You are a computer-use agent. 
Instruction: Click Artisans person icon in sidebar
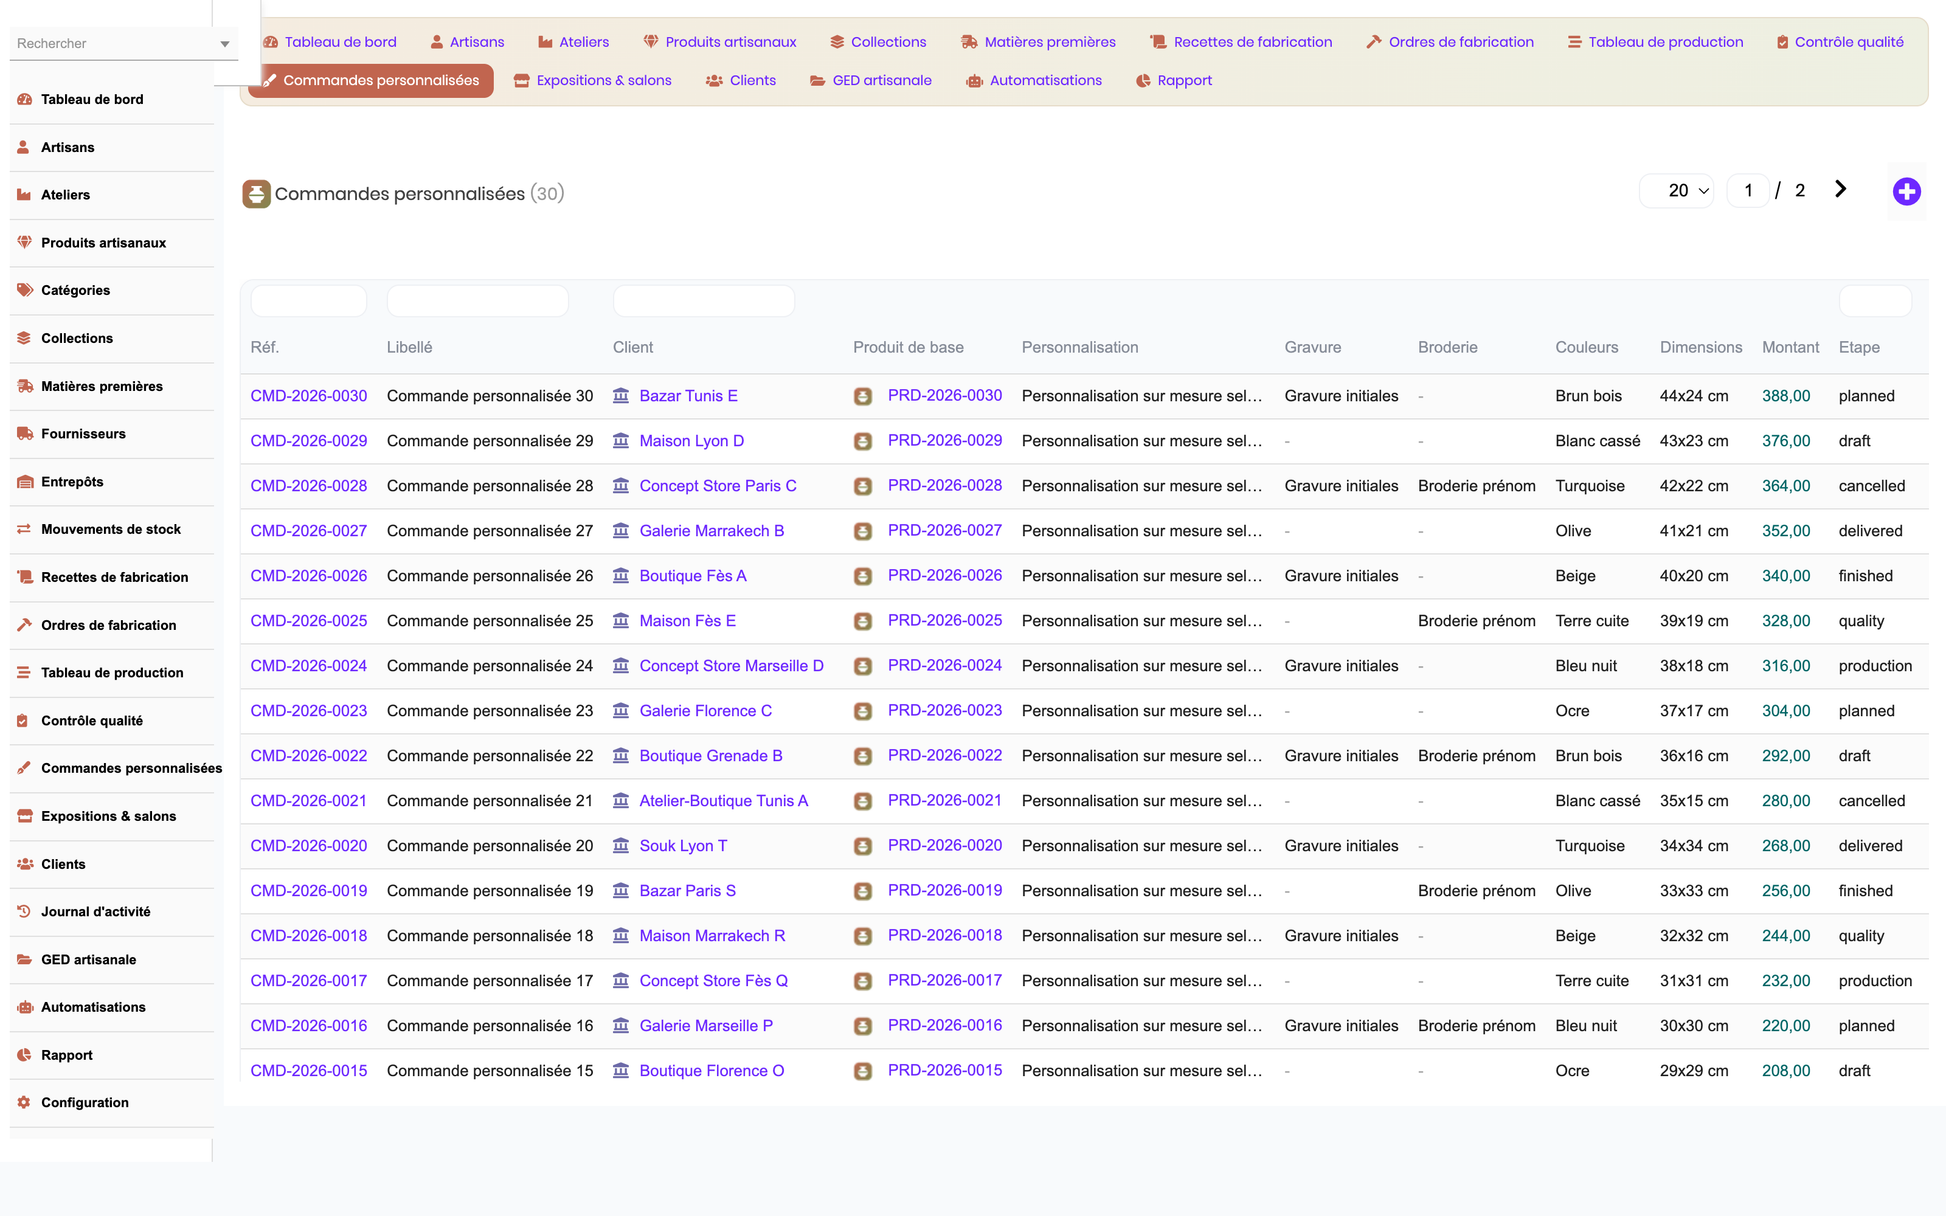coord(24,147)
